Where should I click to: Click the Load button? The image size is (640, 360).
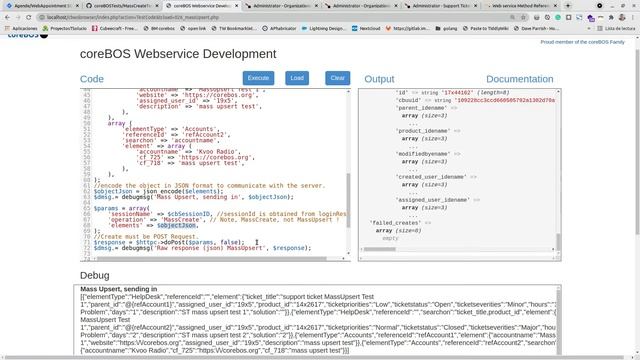tap(297, 78)
